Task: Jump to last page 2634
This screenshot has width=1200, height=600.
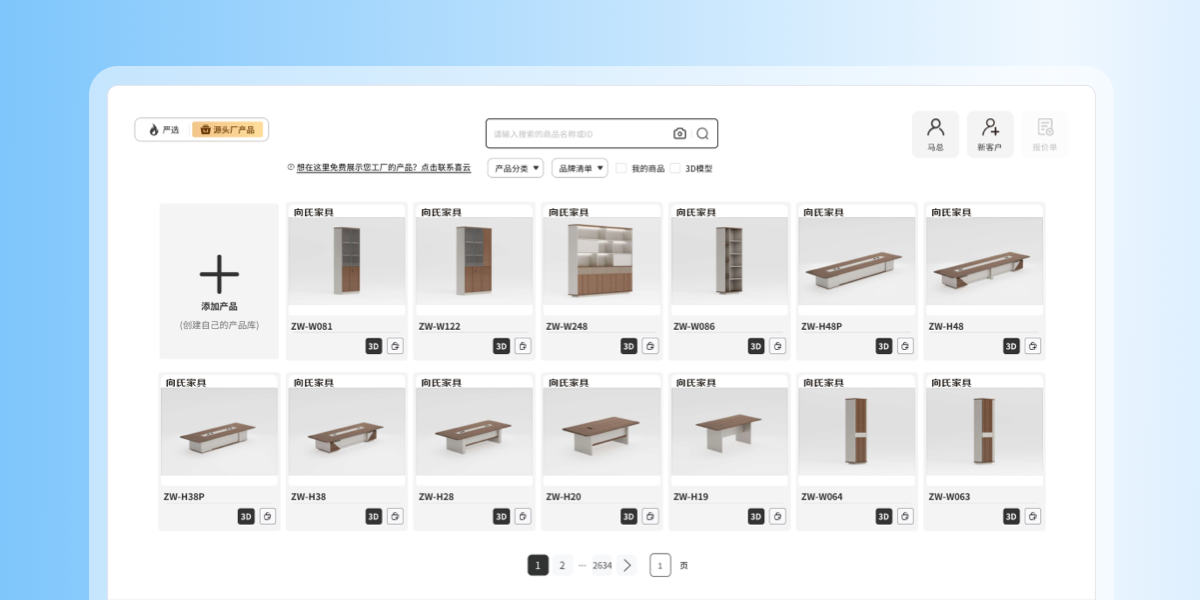Action: pyautogui.click(x=602, y=565)
